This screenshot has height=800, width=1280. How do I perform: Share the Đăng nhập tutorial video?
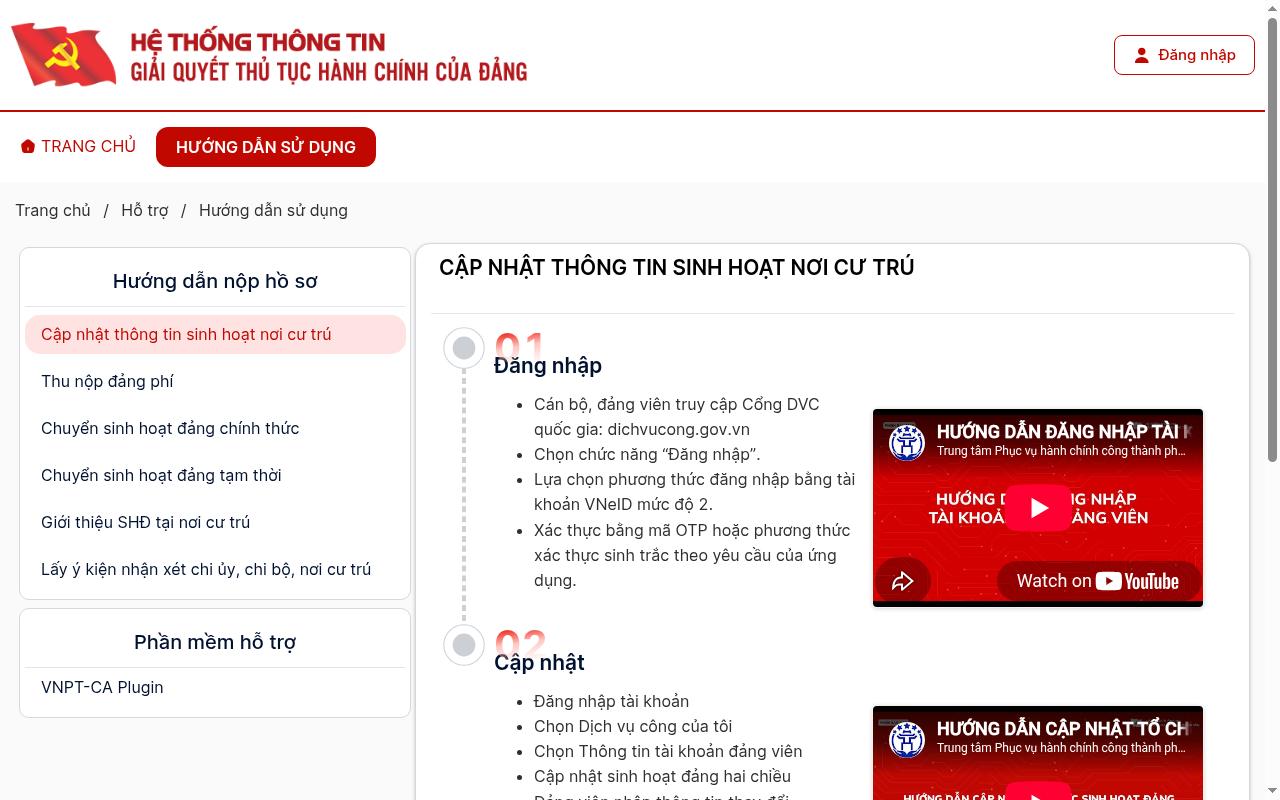click(x=902, y=581)
